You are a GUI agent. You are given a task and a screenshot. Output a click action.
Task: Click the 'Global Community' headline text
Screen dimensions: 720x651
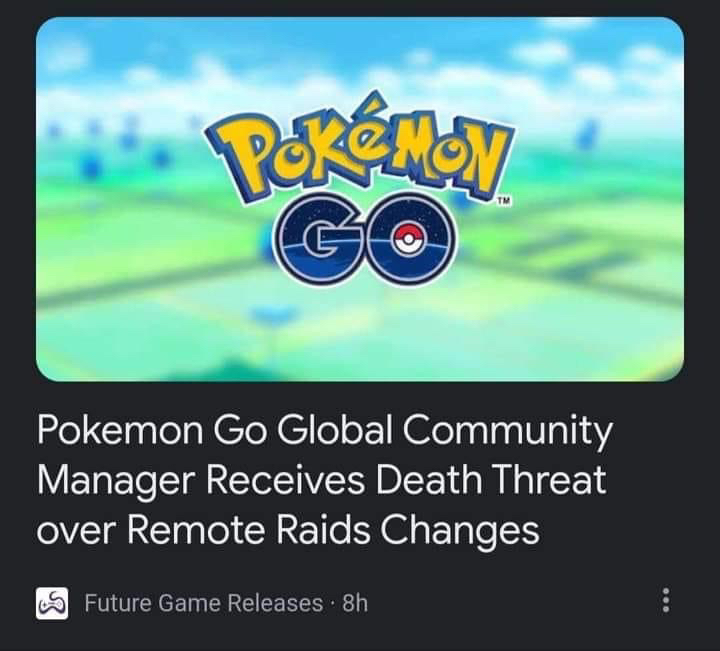click(x=444, y=431)
